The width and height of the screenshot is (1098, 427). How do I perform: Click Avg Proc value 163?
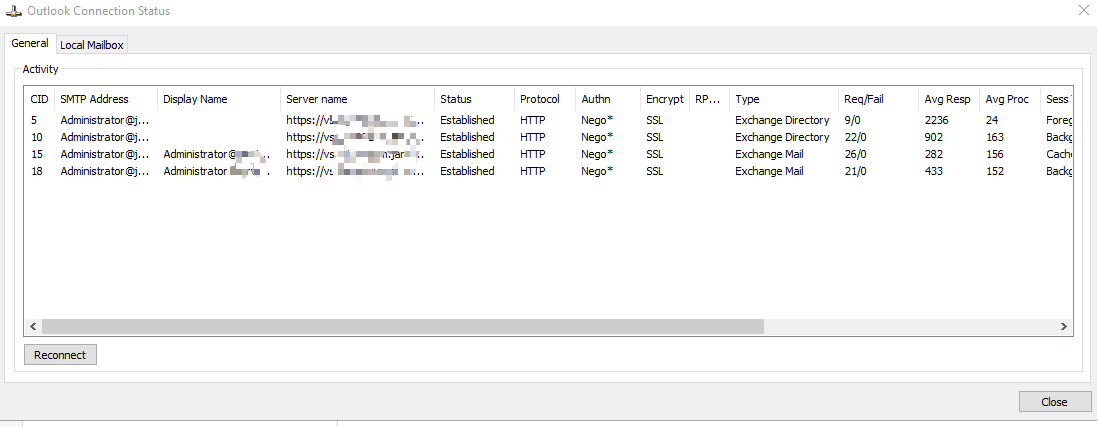pyautogui.click(x=994, y=137)
